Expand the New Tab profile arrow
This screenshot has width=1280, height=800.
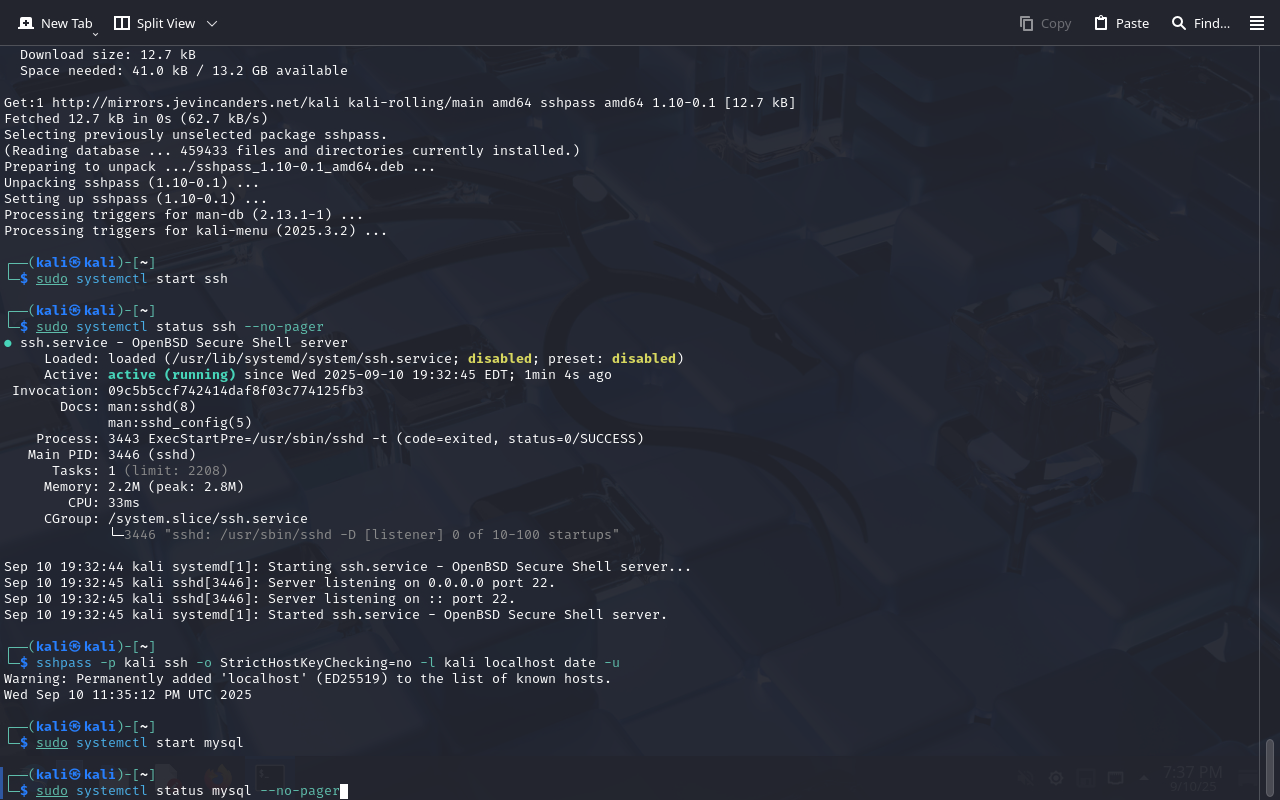coord(96,33)
